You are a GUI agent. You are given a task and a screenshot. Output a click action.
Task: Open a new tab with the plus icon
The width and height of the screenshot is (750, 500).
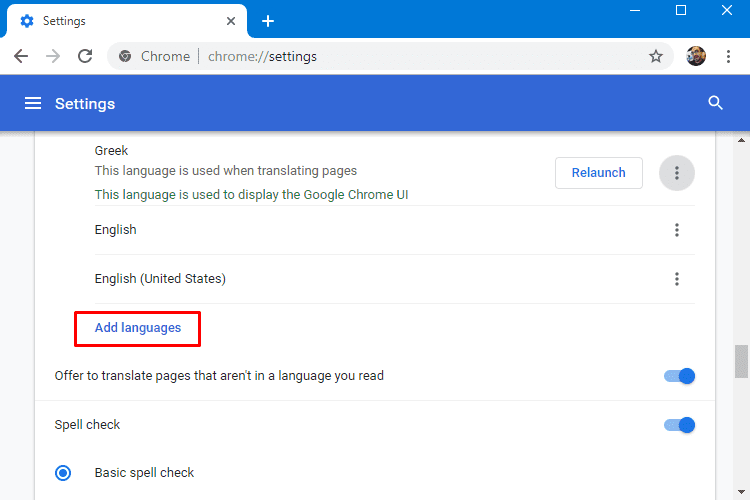point(268,21)
